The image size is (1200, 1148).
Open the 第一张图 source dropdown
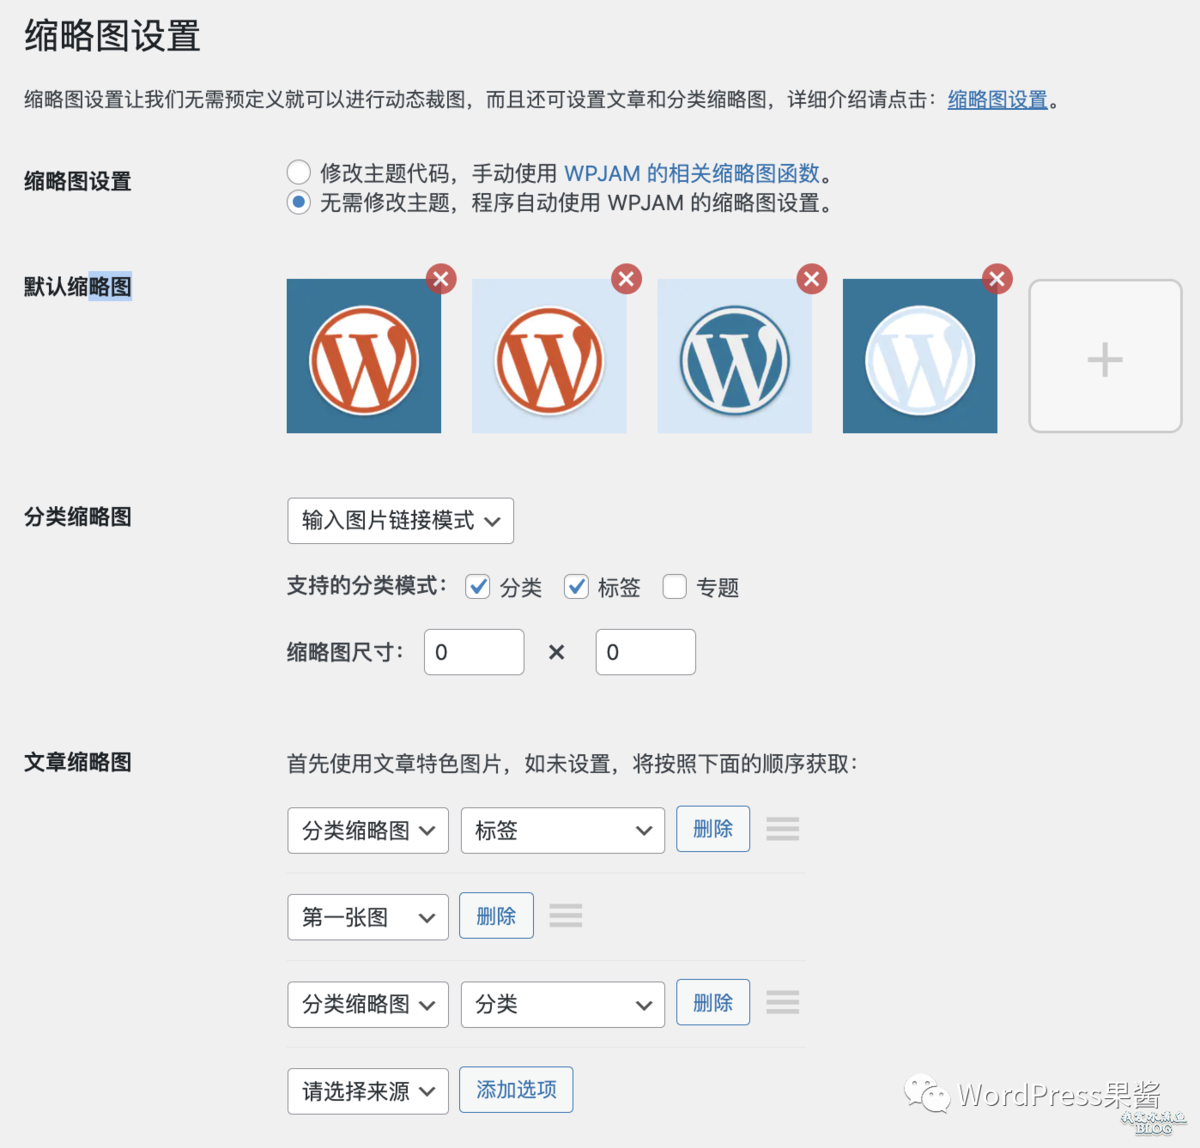[x=368, y=917]
